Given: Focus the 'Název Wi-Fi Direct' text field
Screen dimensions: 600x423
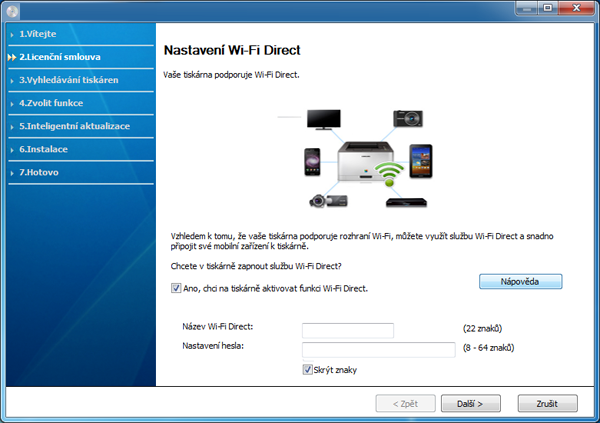Looking at the screenshot, I should (348, 330).
